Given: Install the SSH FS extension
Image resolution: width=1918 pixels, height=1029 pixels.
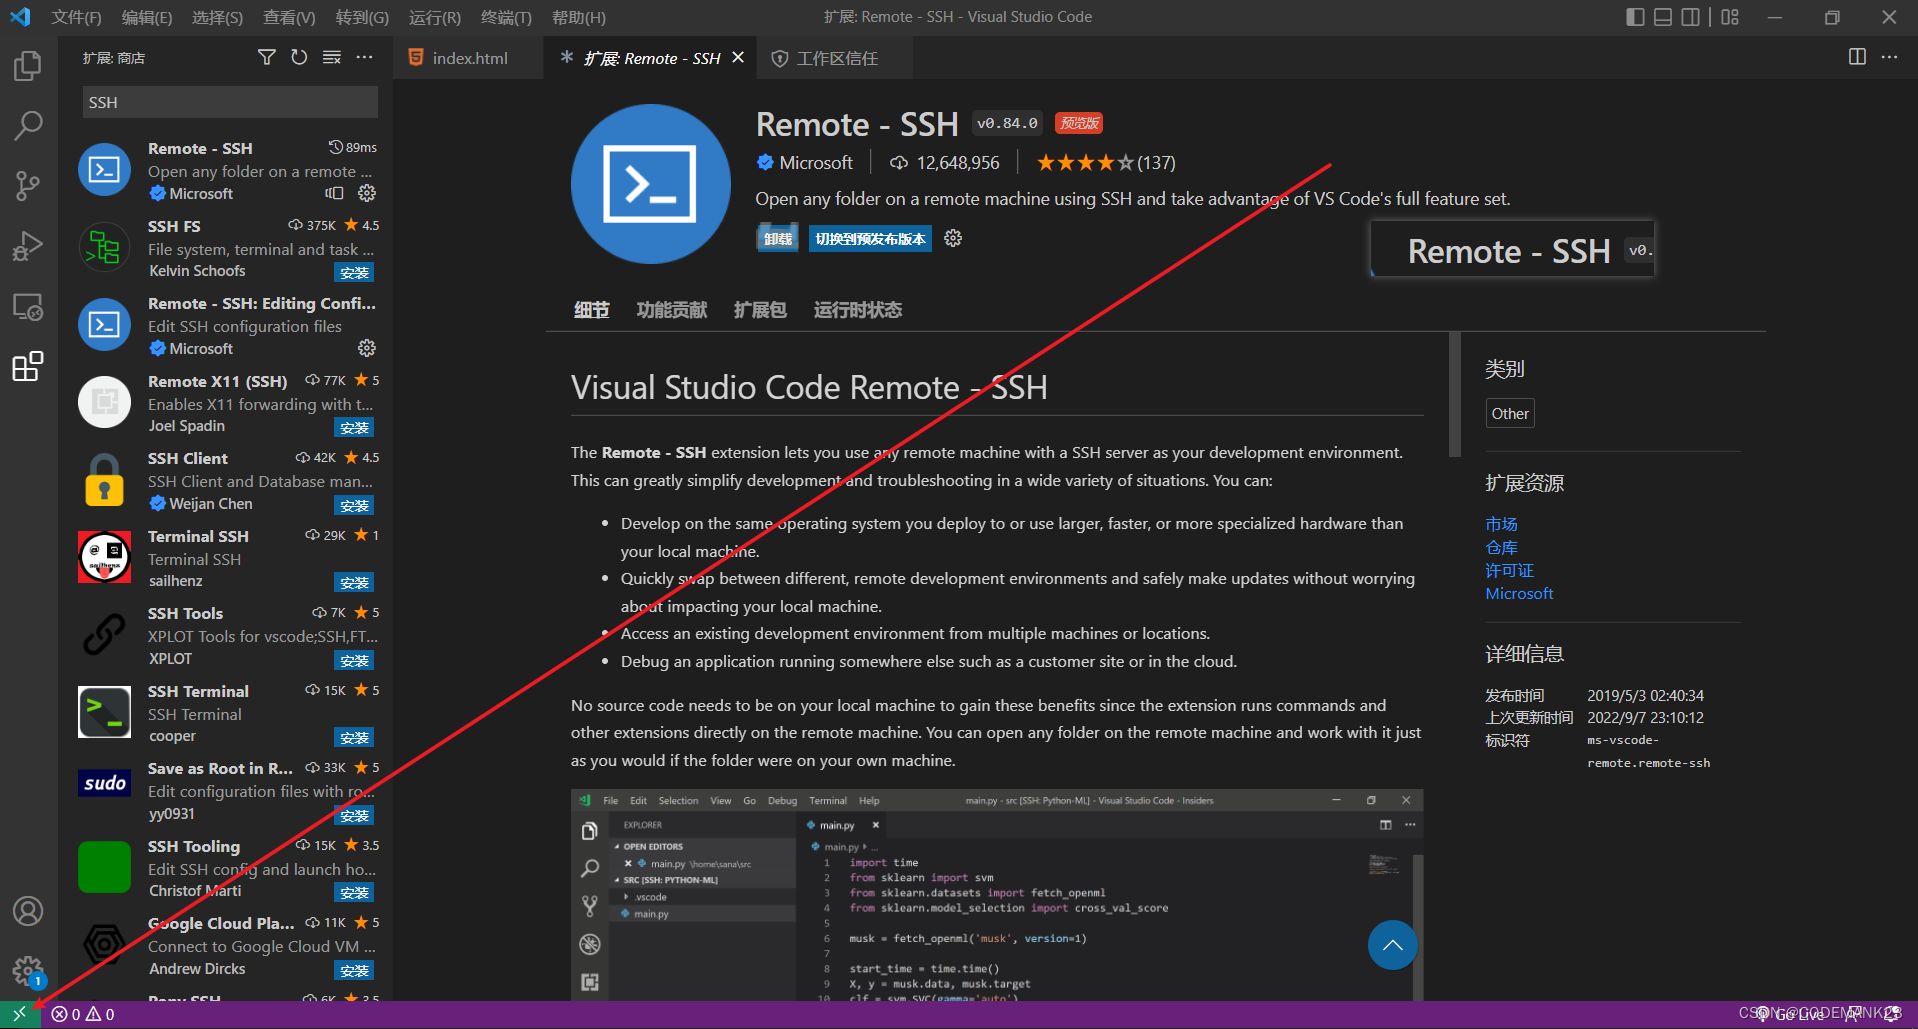Looking at the screenshot, I should [x=354, y=272].
